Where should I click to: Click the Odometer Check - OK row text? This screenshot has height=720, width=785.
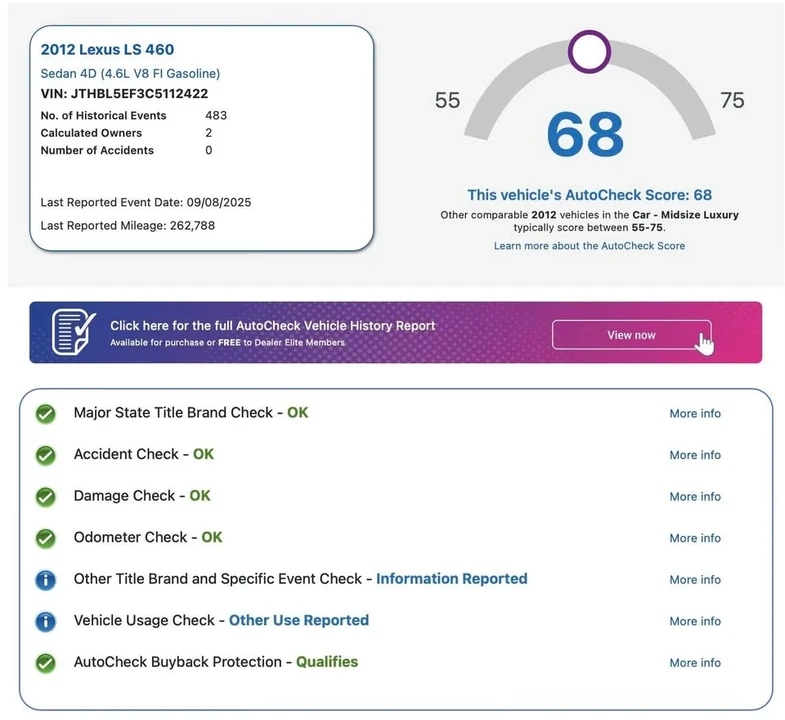click(x=148, y=537)
